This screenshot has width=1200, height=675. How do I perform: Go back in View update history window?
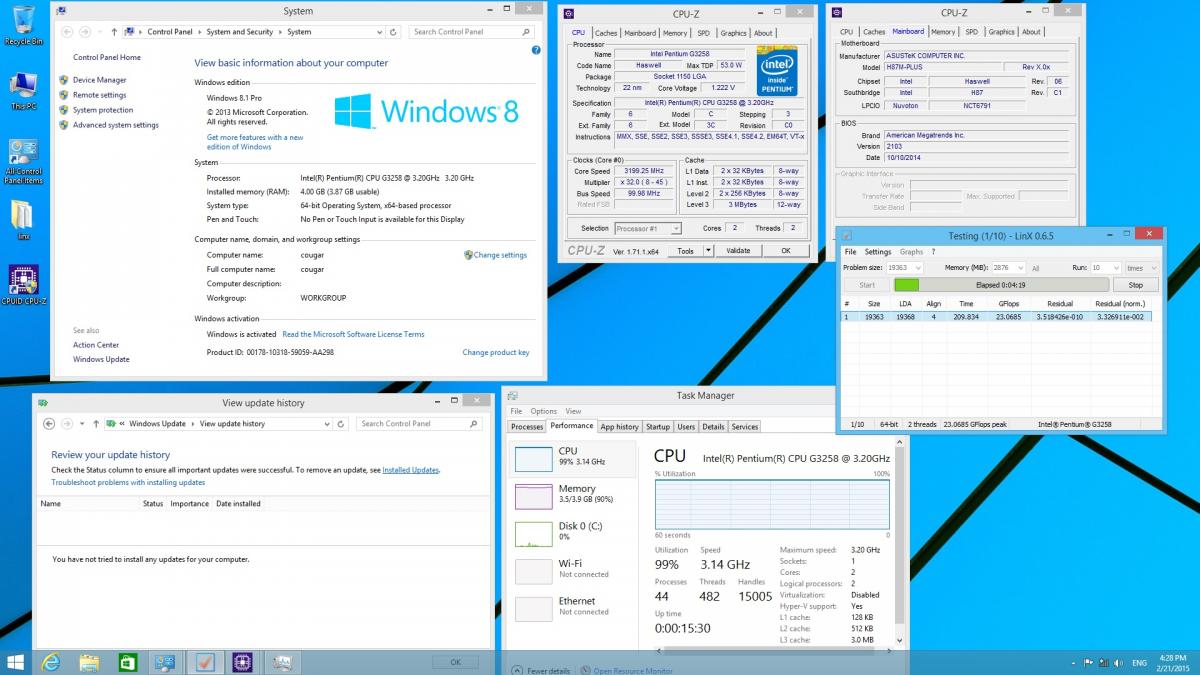[x=50, y=424]
